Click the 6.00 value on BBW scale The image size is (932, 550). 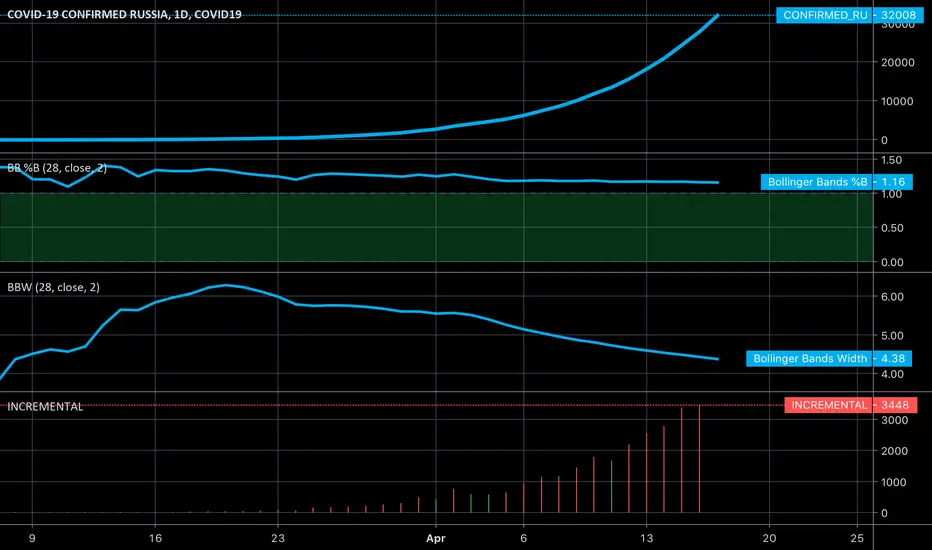click(892, 297)
